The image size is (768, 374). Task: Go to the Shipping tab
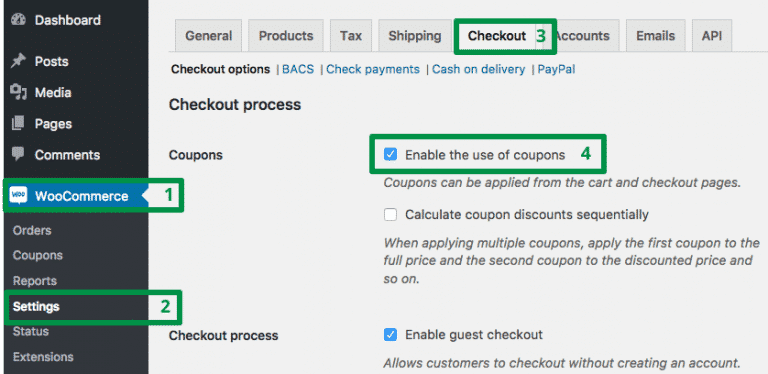coord(414,36)
